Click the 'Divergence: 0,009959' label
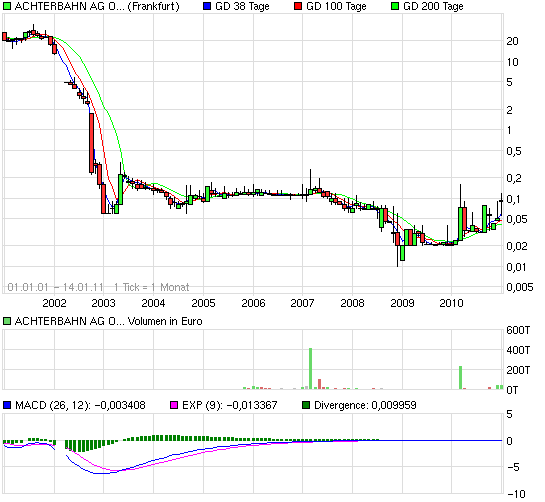 click(365, 405)
